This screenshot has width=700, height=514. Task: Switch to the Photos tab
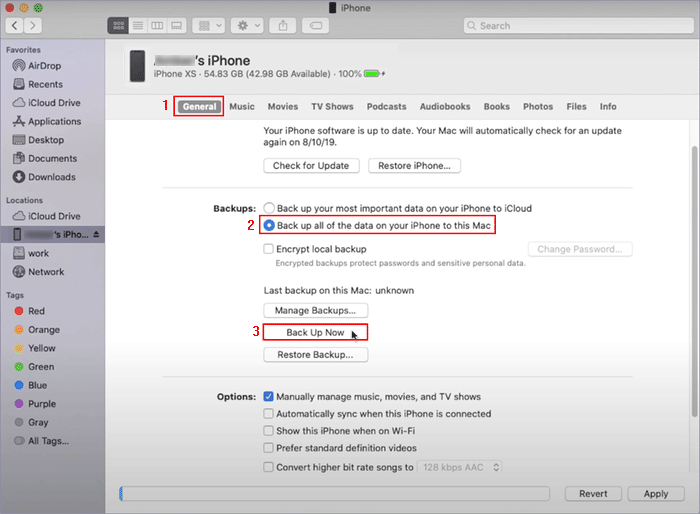[538, 107]
